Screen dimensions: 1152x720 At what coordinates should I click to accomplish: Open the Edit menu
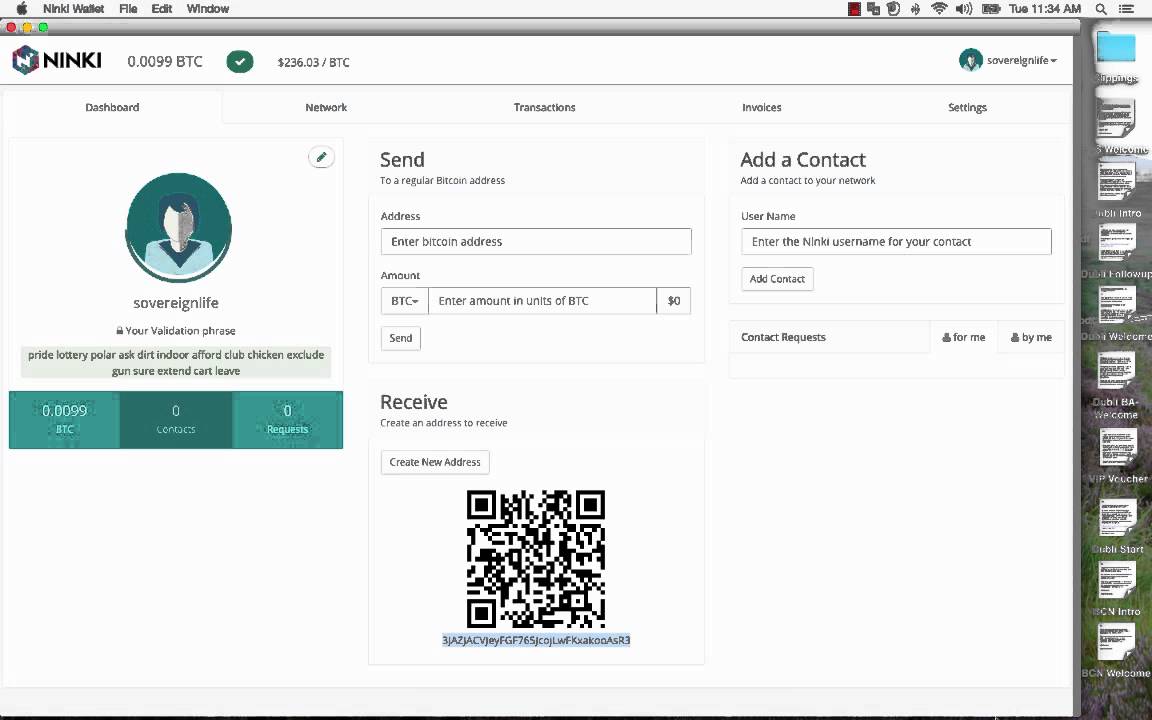162,9
